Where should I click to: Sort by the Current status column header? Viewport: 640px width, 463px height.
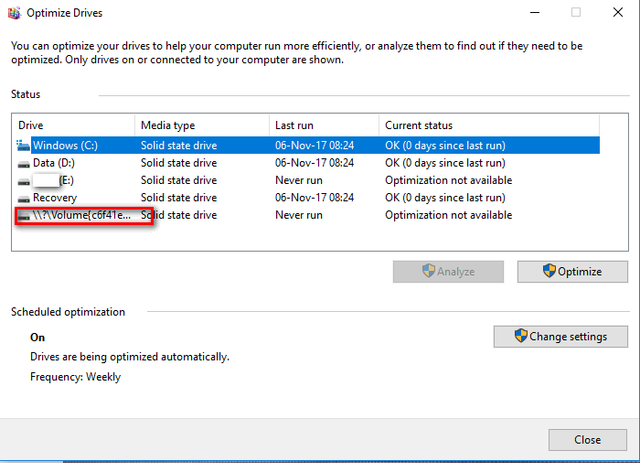[489, 125]
